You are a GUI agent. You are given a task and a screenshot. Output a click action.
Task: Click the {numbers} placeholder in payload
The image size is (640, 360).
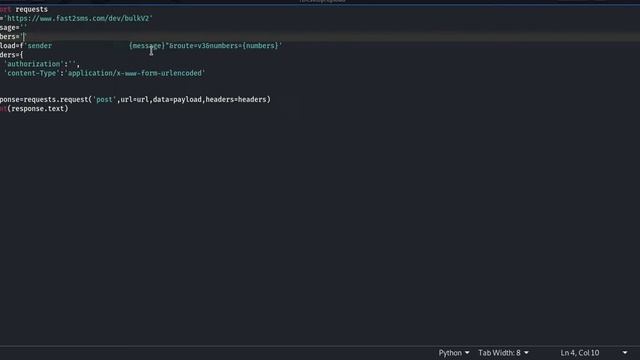260,46
